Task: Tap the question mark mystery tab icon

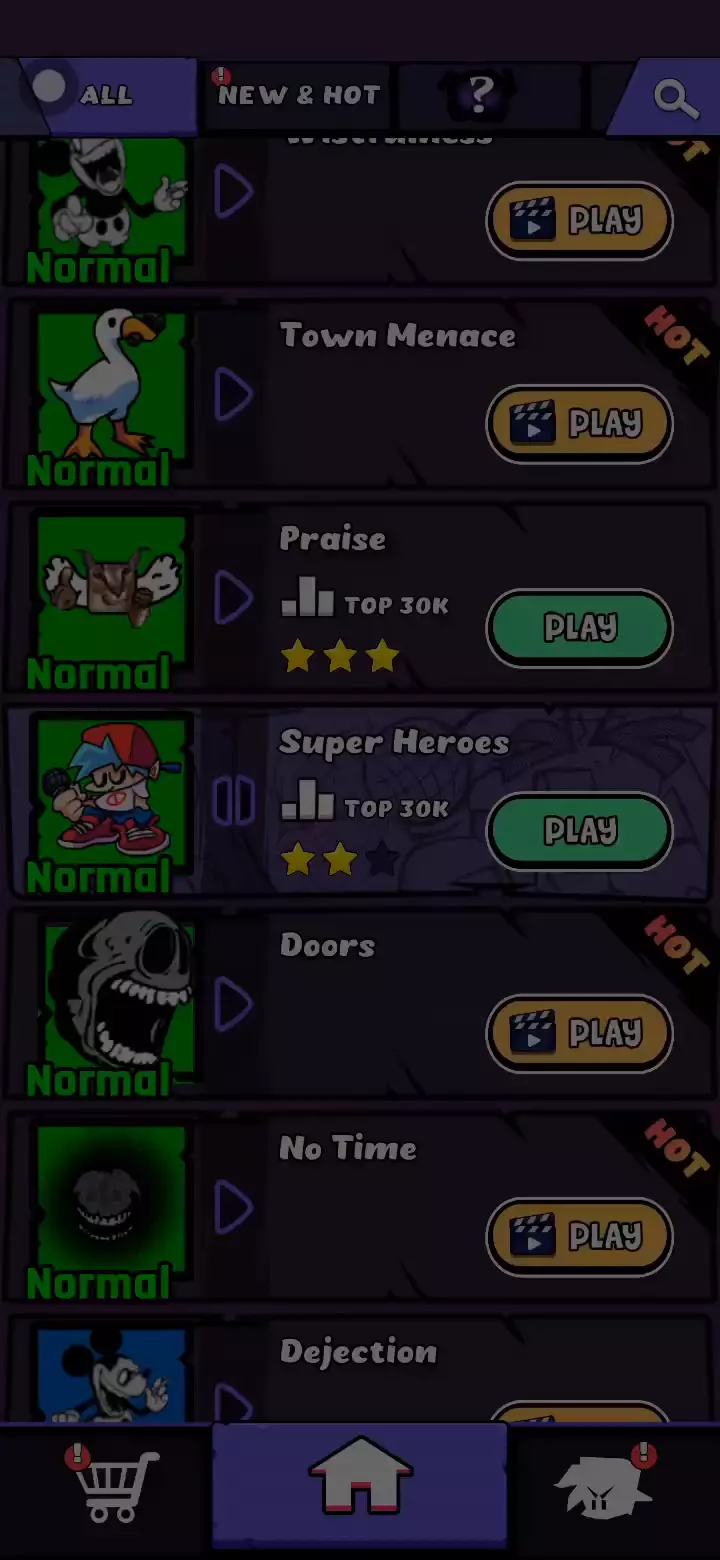Action: tap(480, 95)
